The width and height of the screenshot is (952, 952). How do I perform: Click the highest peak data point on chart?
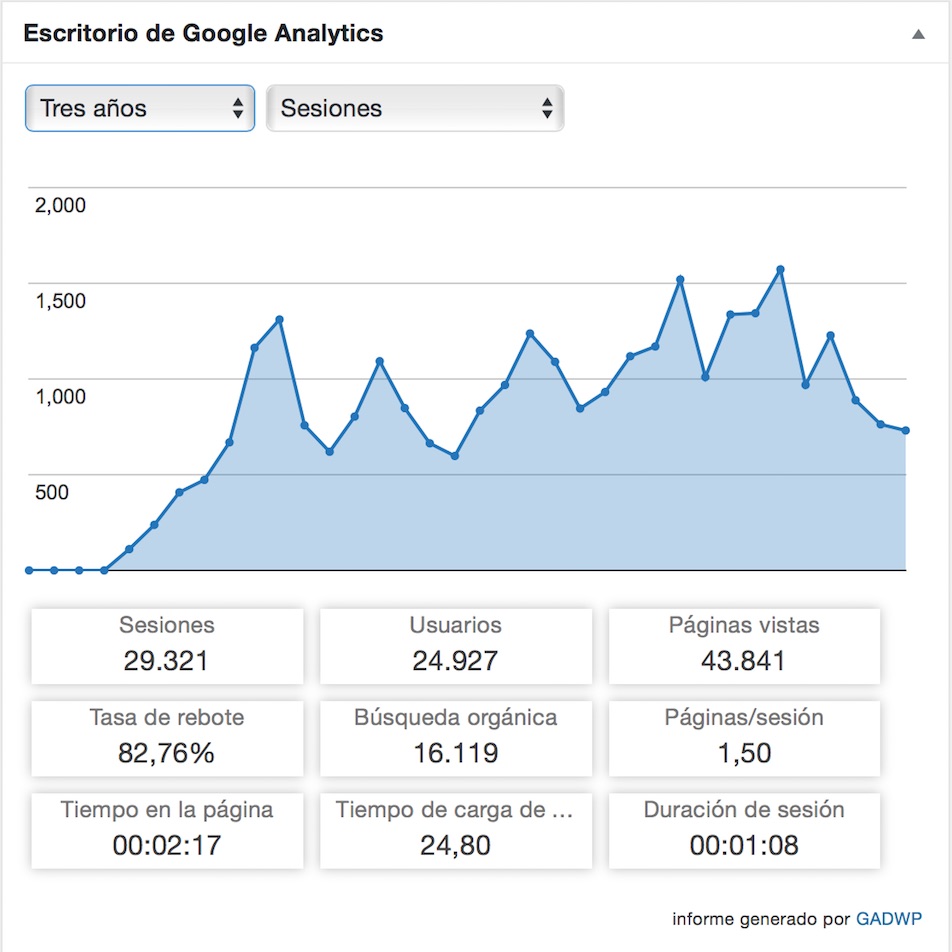click(x=781, y=269)
